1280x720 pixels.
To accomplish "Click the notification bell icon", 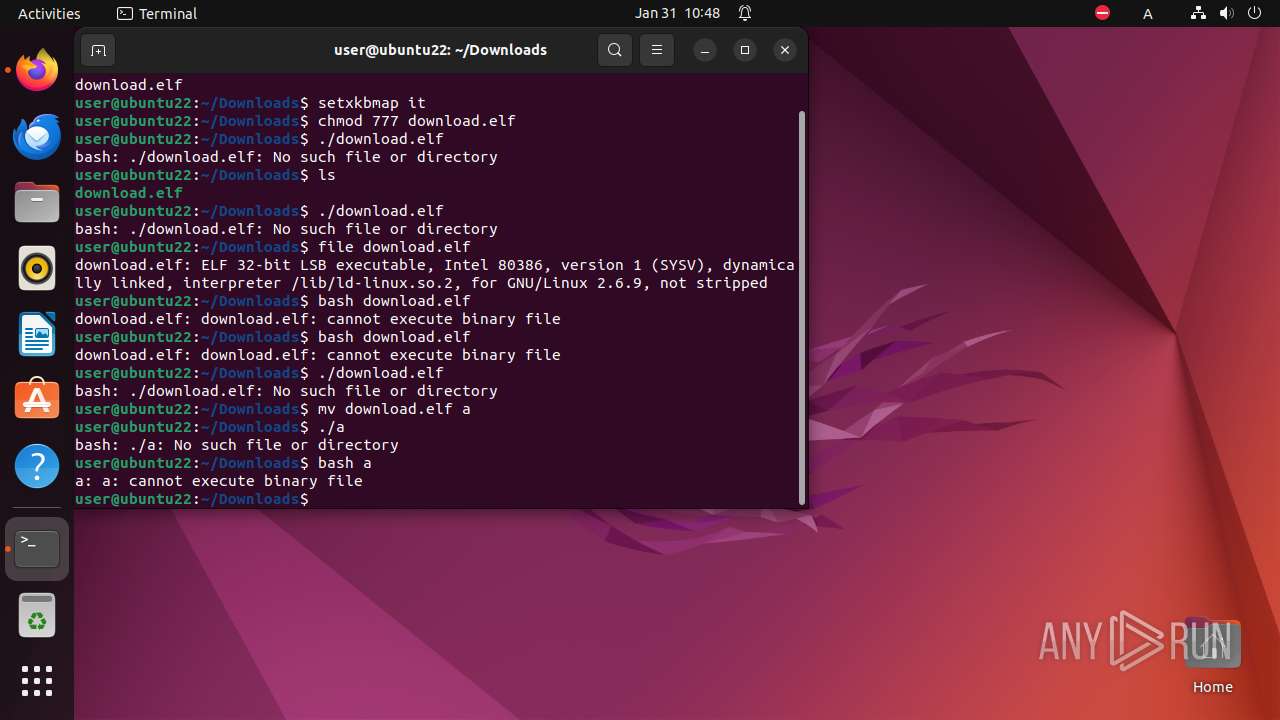I will click(x=745, y=13).
